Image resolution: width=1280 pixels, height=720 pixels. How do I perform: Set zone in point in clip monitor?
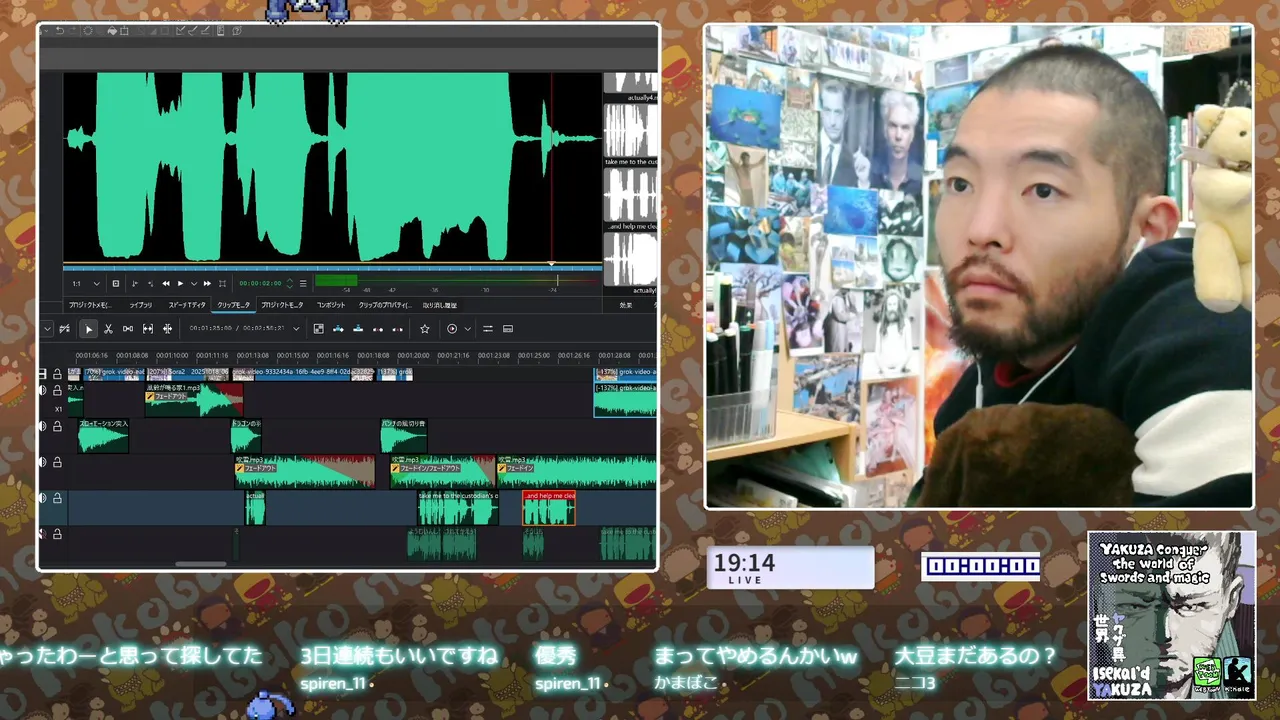pos(133,283)
